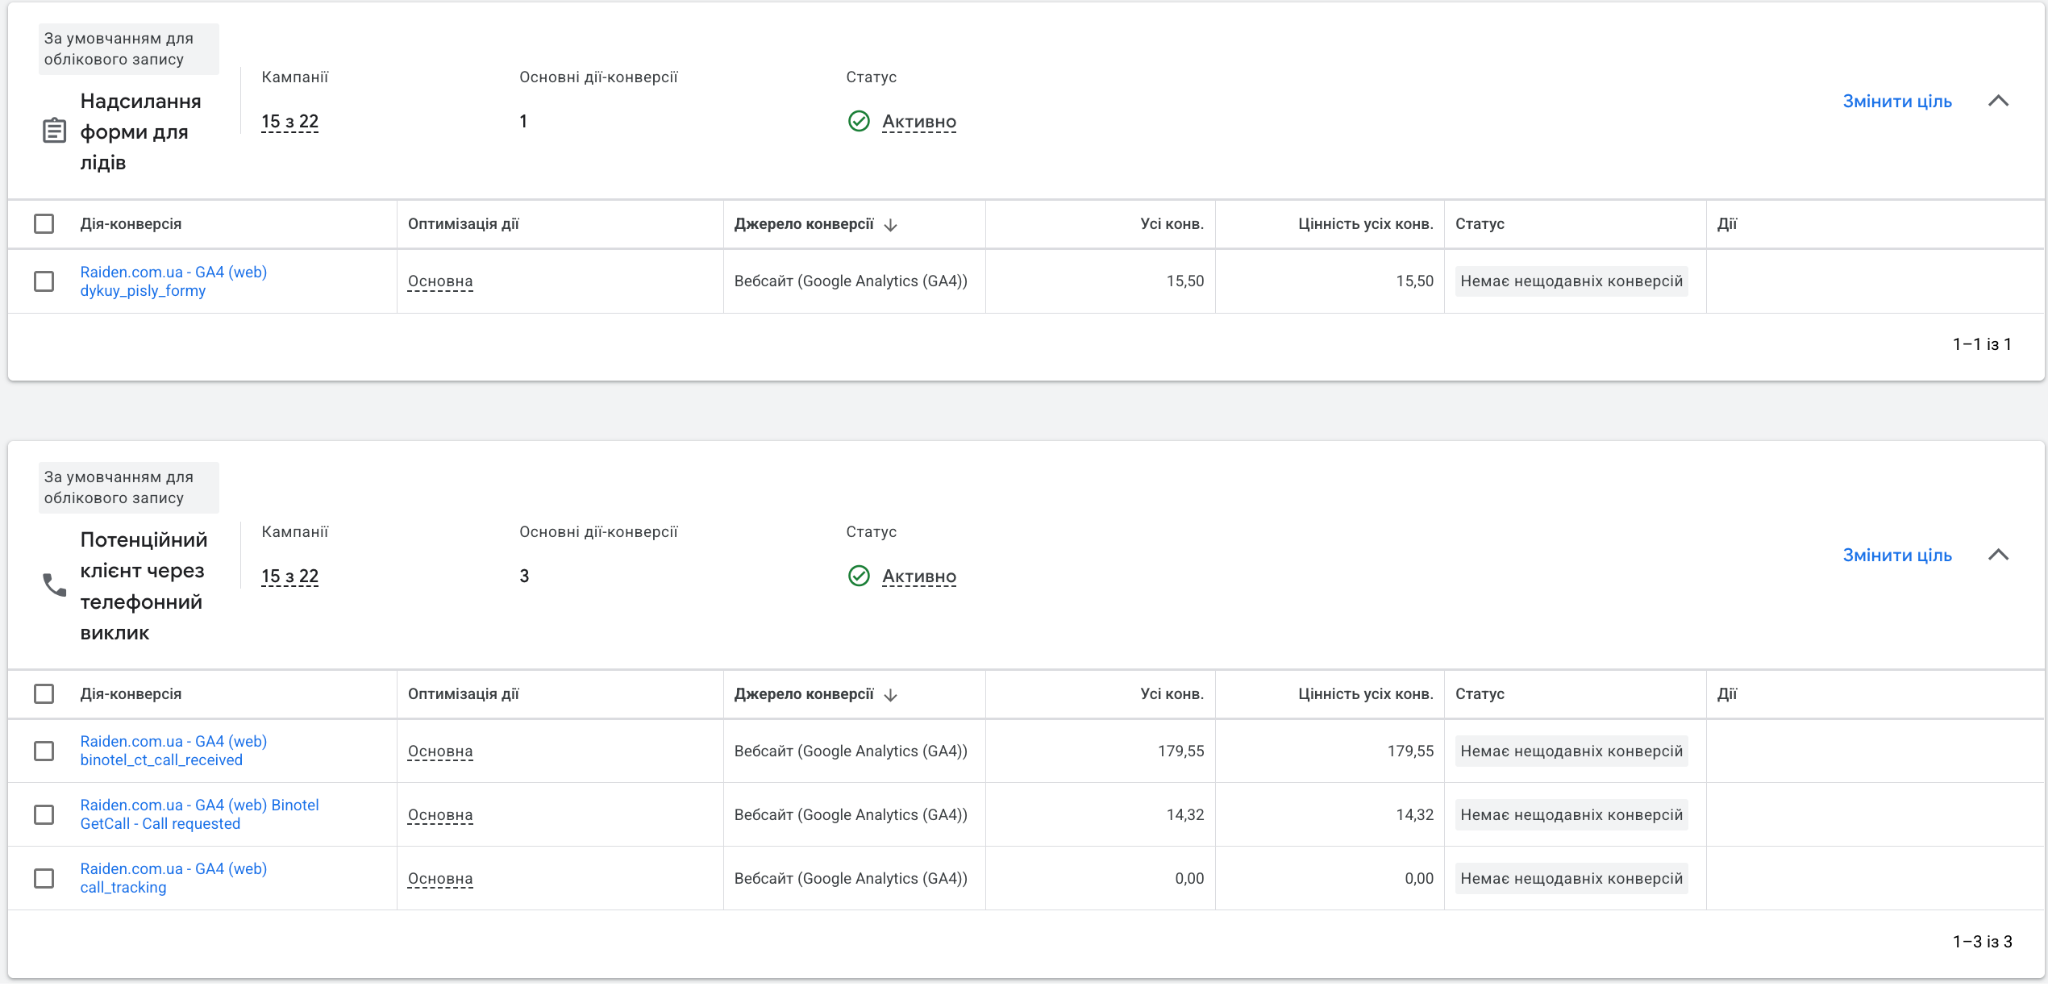The width and height of the screenshot is (2048, 984).
Task: Click the Статус column header in the phone-call table
Action: (1480, 694)
